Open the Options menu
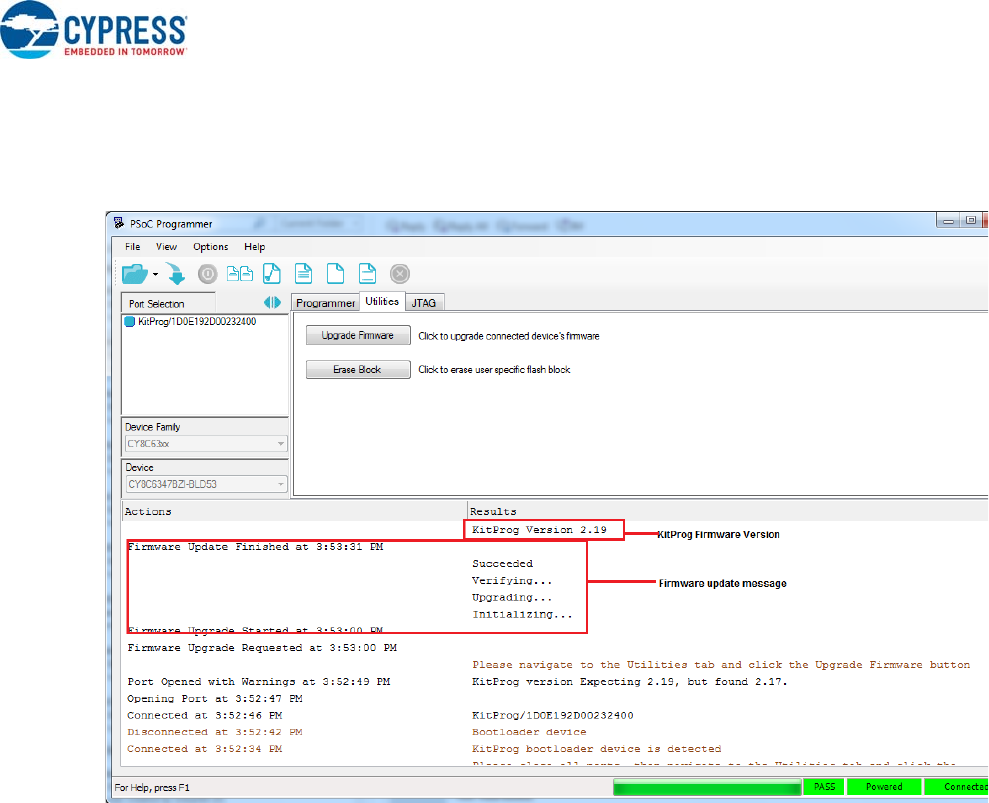The width and height of the screenshot is (989, 803). coord(210,246)
